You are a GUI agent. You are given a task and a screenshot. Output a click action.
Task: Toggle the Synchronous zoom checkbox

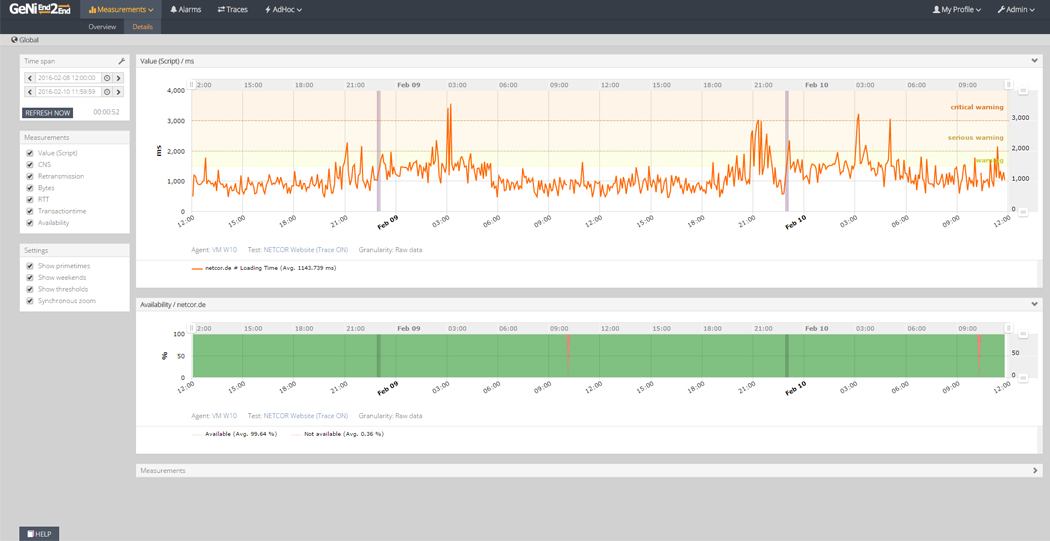(x=29, y=301)
